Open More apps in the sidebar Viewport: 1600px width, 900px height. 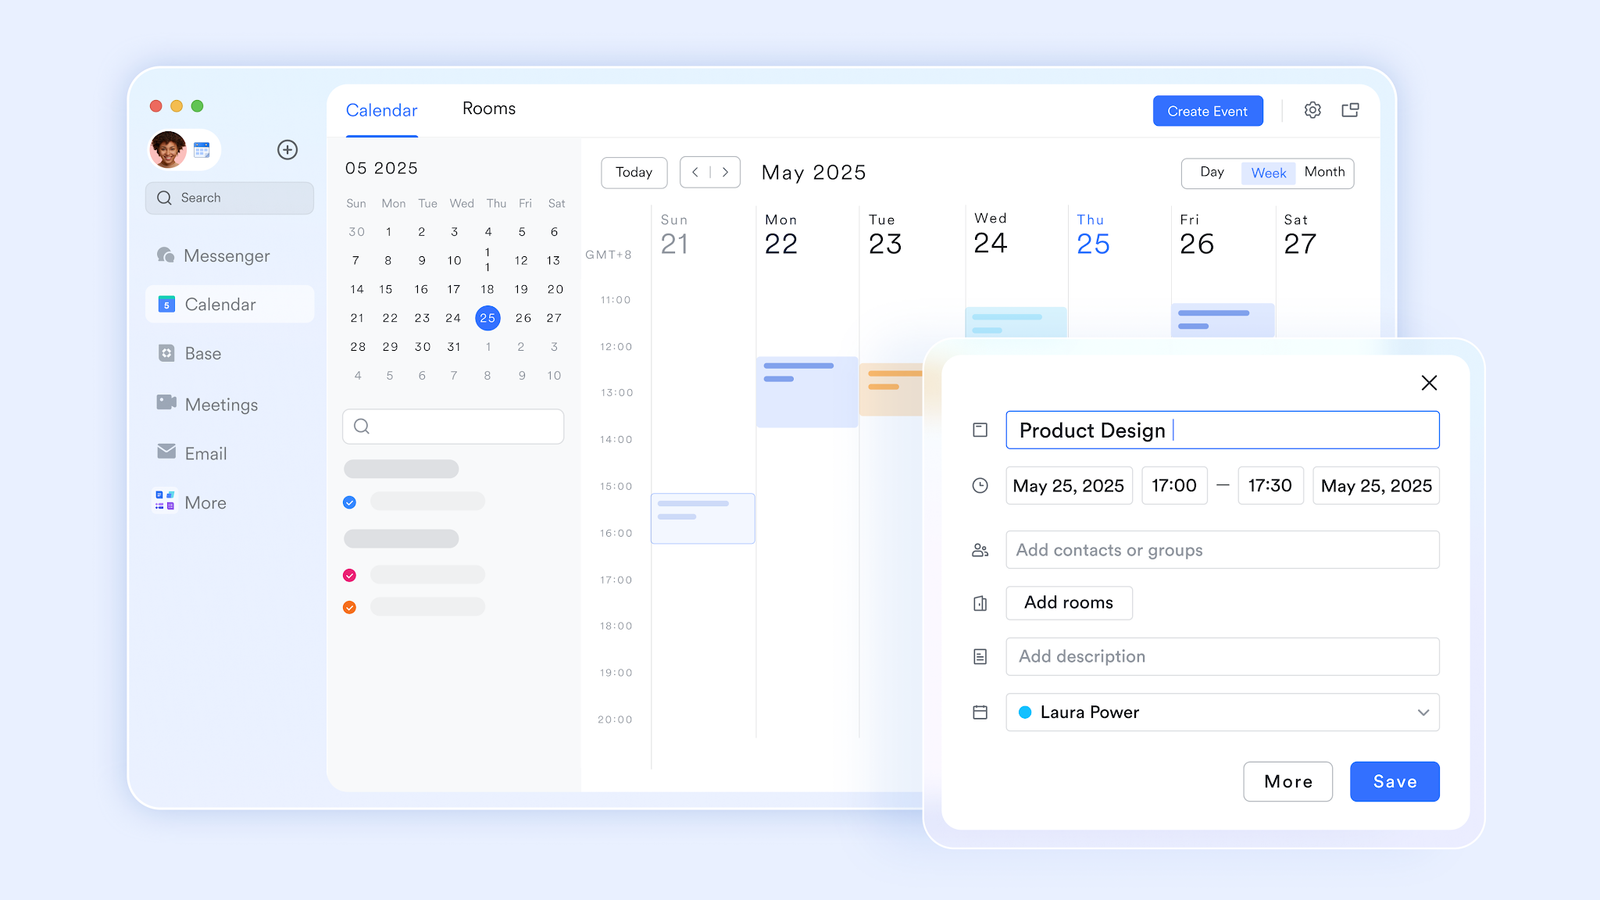pos(204,503)
